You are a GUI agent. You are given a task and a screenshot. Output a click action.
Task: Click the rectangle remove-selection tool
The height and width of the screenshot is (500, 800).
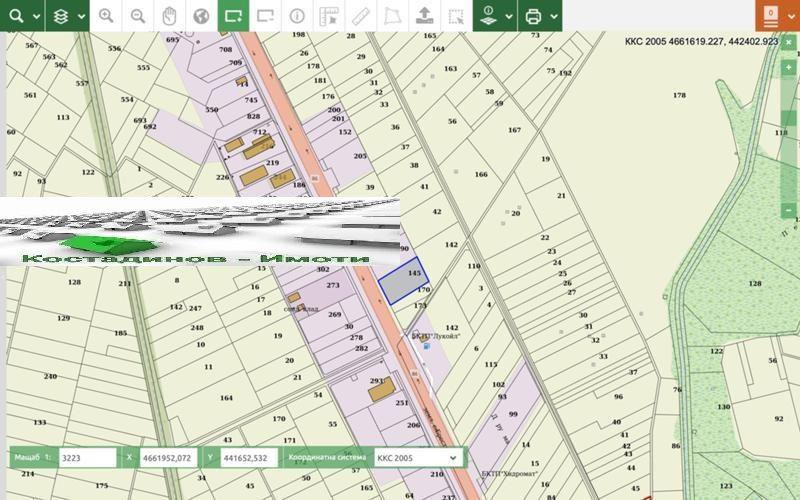coord(265,16)
